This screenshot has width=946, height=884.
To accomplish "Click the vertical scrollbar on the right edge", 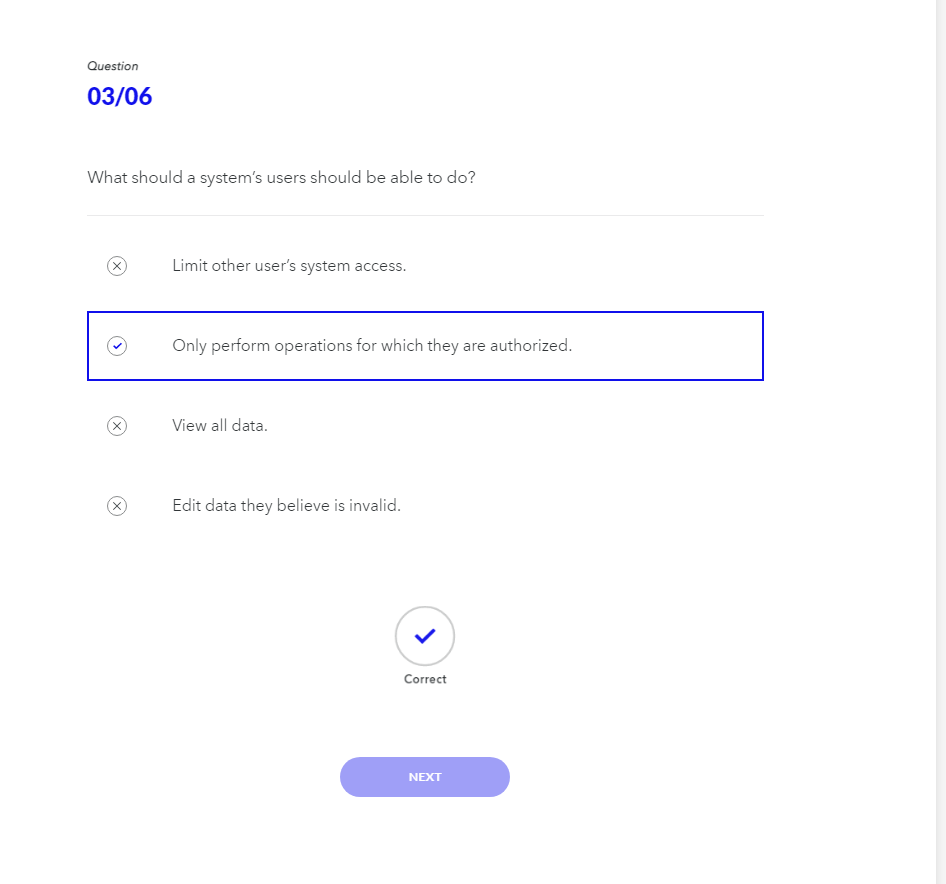I will [940, 440].
